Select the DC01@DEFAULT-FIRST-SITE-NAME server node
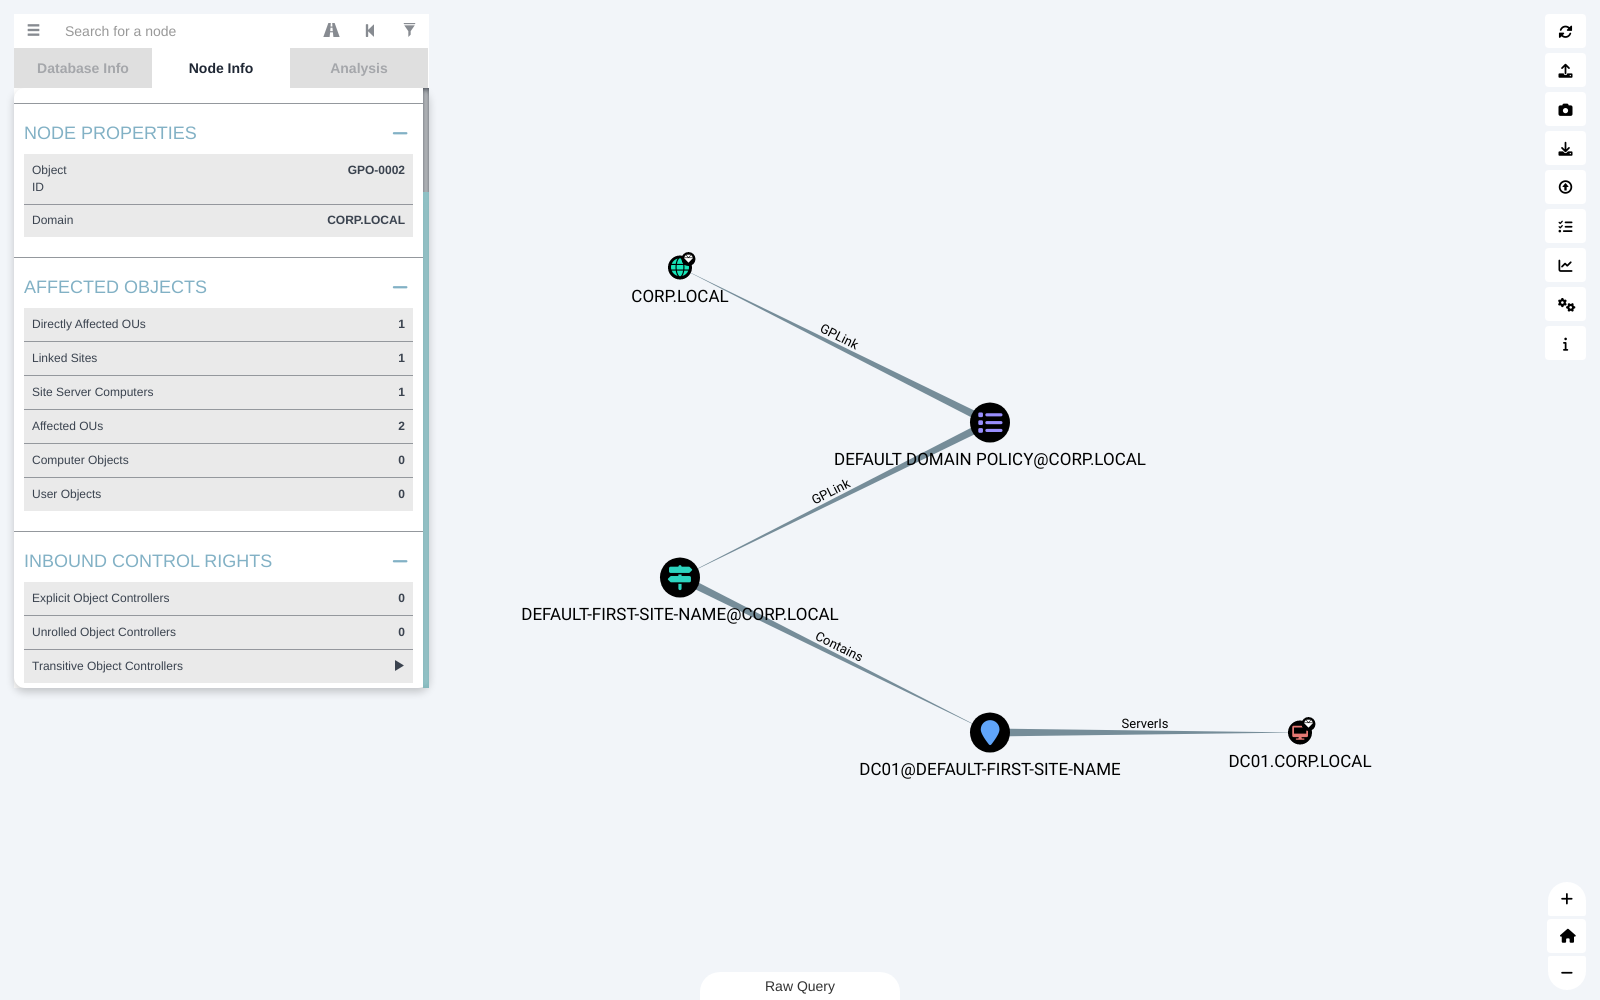The width and height of the screenshot is (1600, 1000). pos(990,733)
